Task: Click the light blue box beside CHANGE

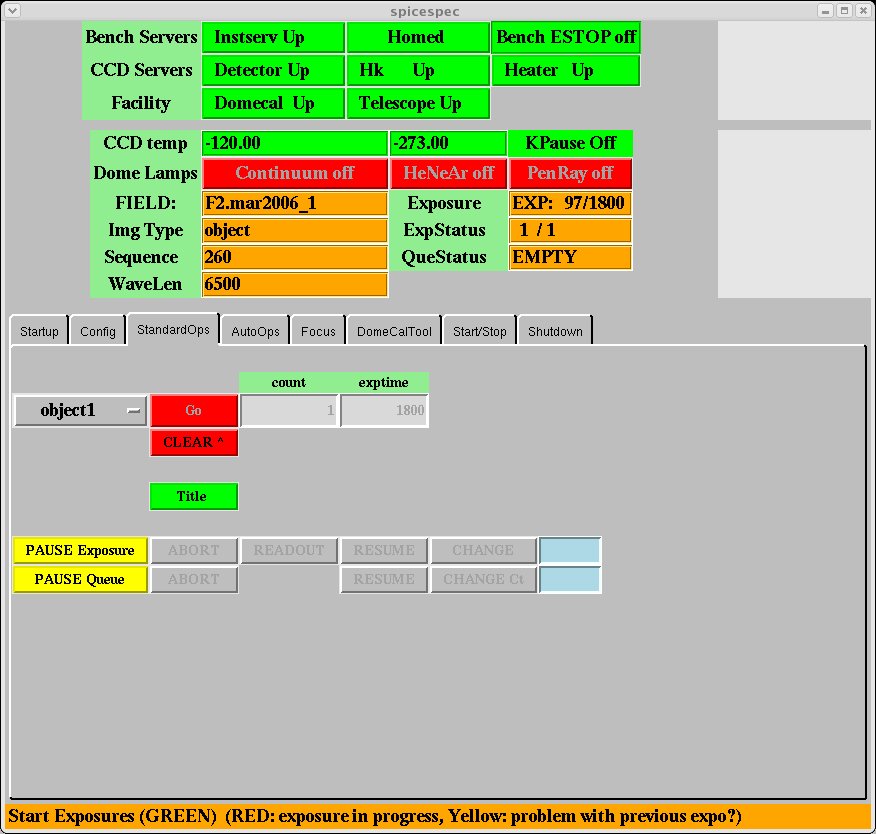Action: (570, 550)
